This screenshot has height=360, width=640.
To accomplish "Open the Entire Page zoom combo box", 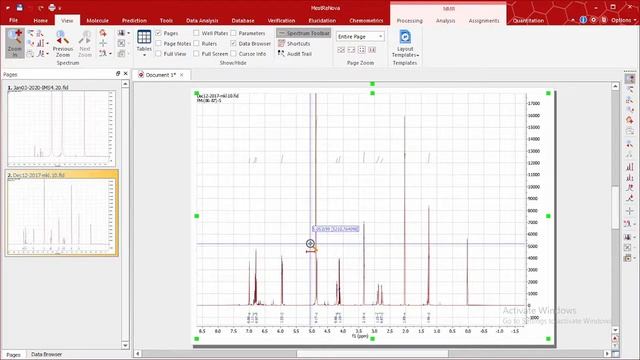I will pyautogui.click(x=360, y=37).
